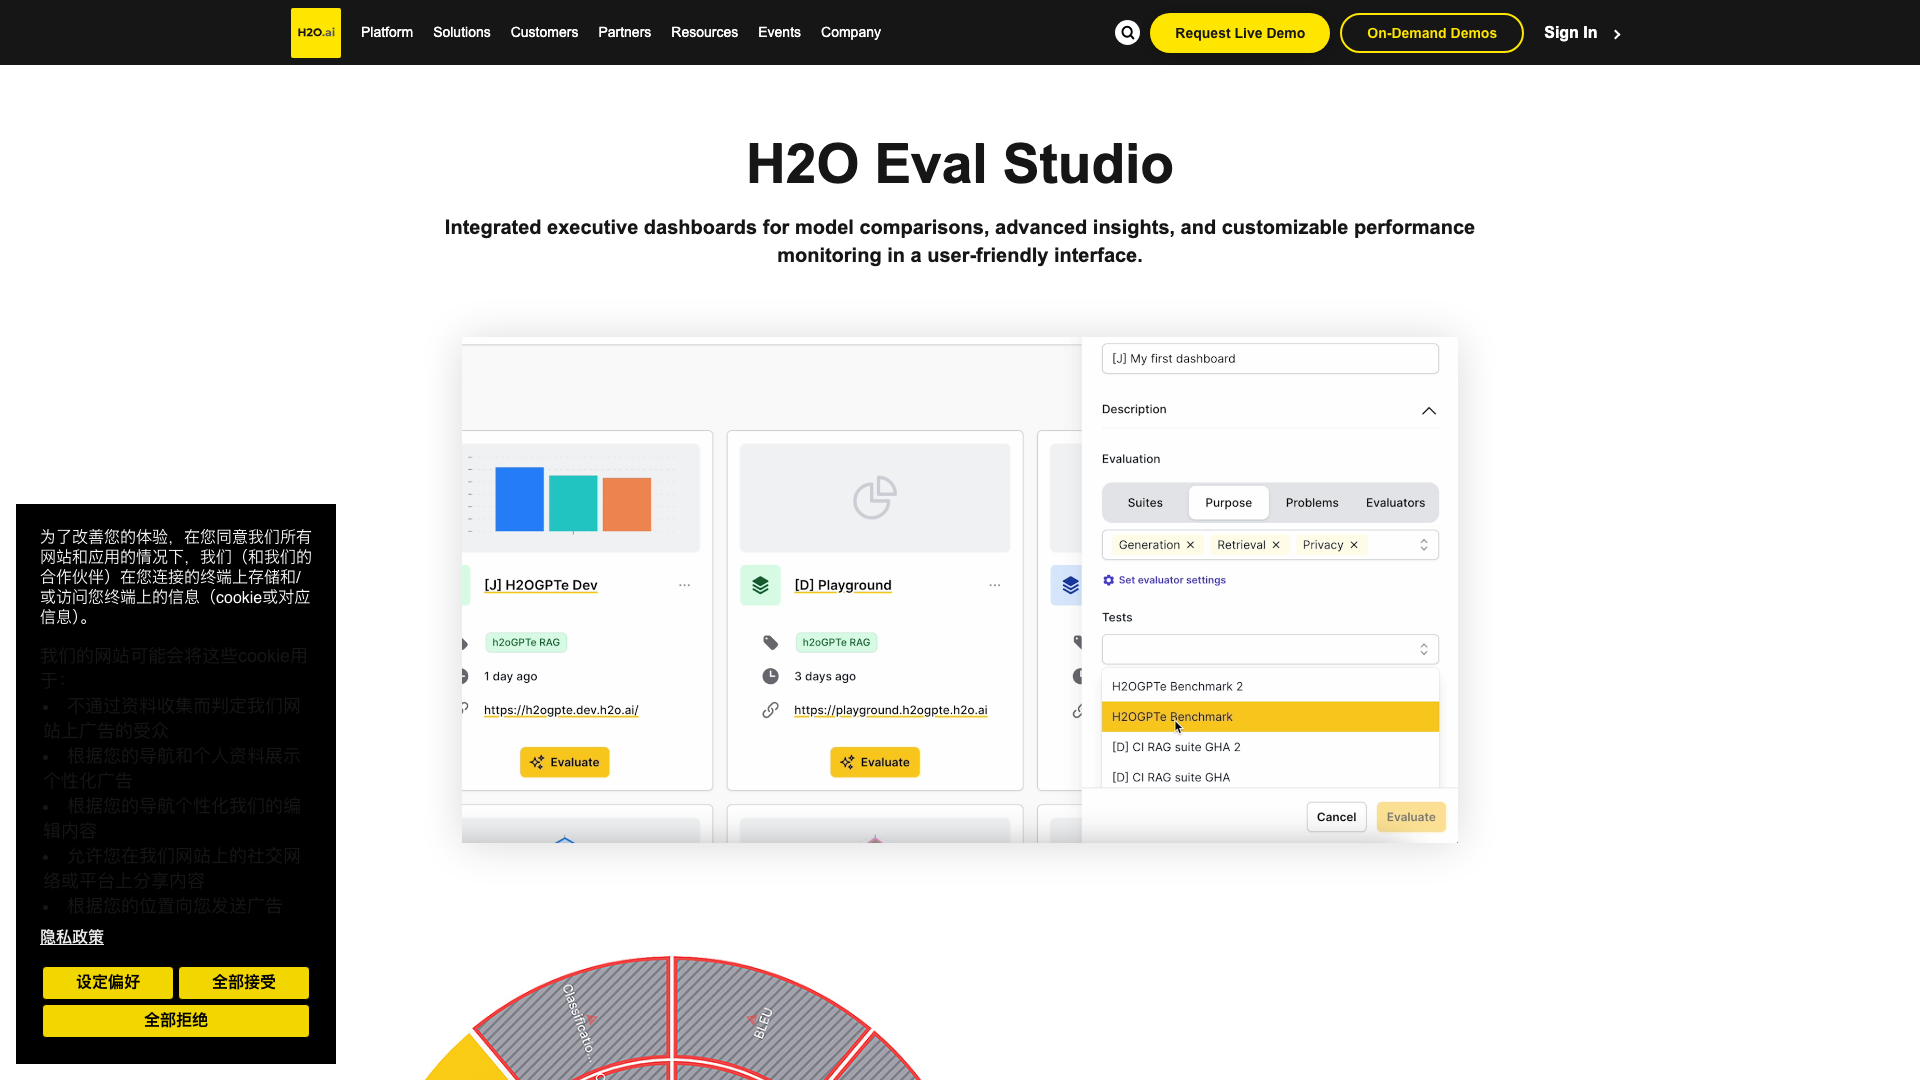Open the [J] H2OGPTe Dev title link

(541, 585)
